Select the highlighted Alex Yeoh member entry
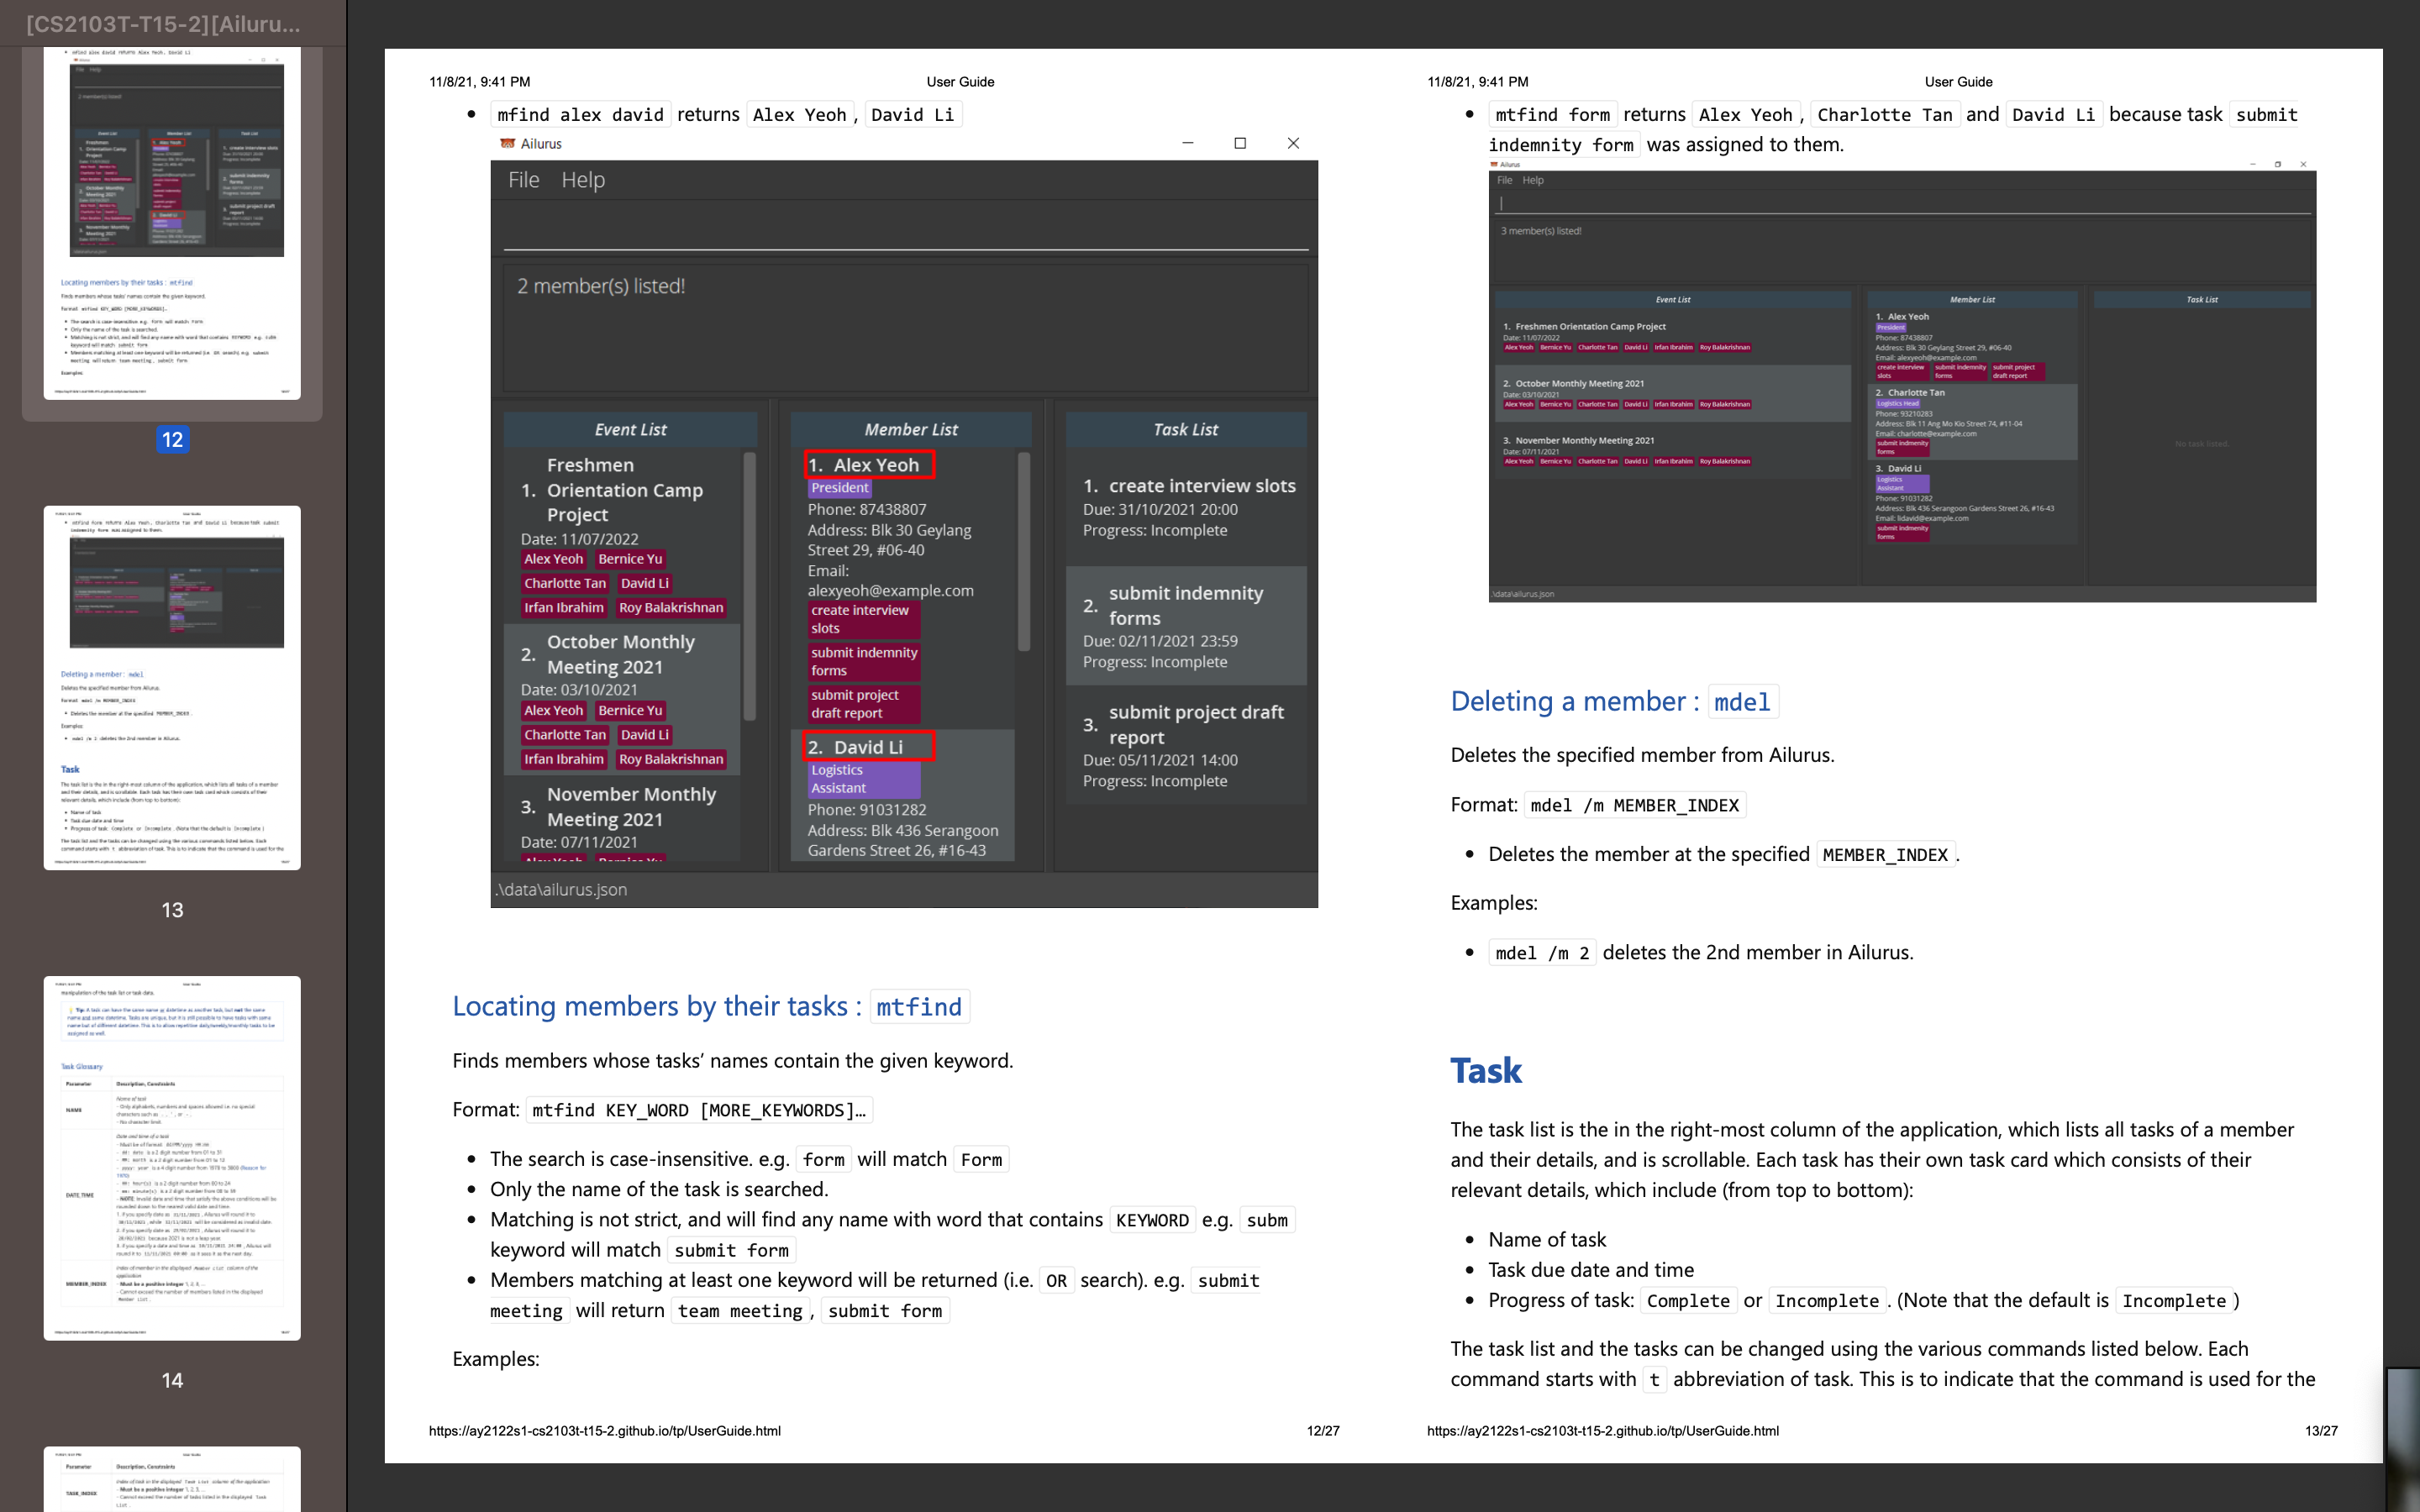2420x1512 pixels. pos(868,465)
